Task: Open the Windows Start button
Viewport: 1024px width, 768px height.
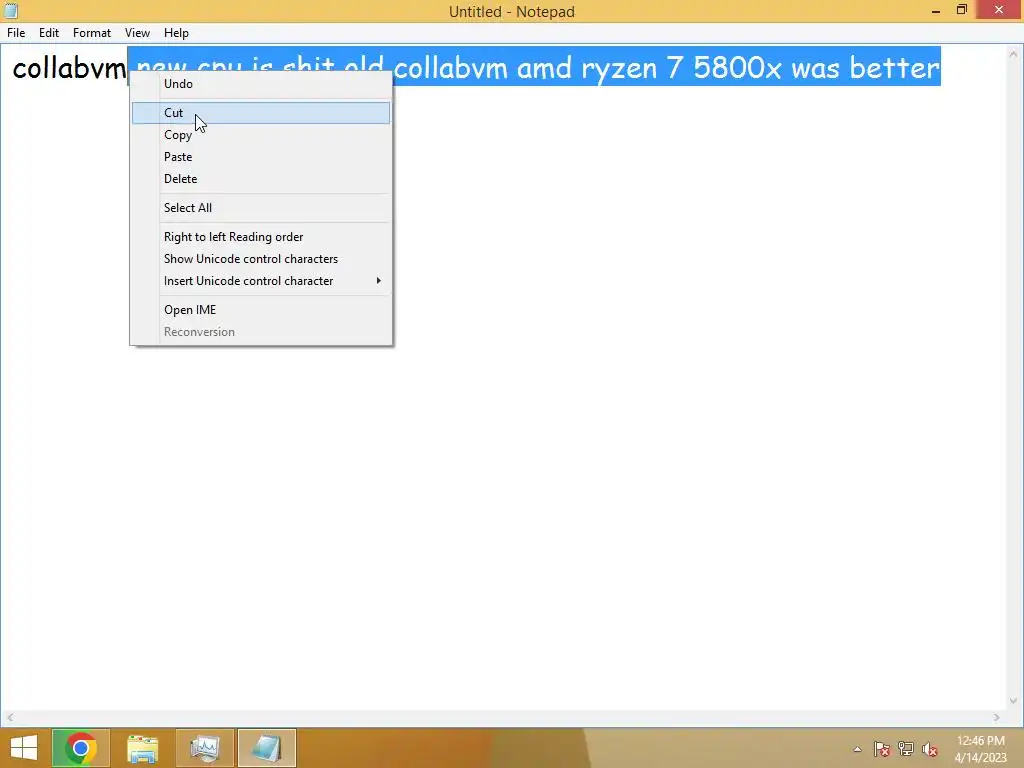Action: (x=24, y=748)
